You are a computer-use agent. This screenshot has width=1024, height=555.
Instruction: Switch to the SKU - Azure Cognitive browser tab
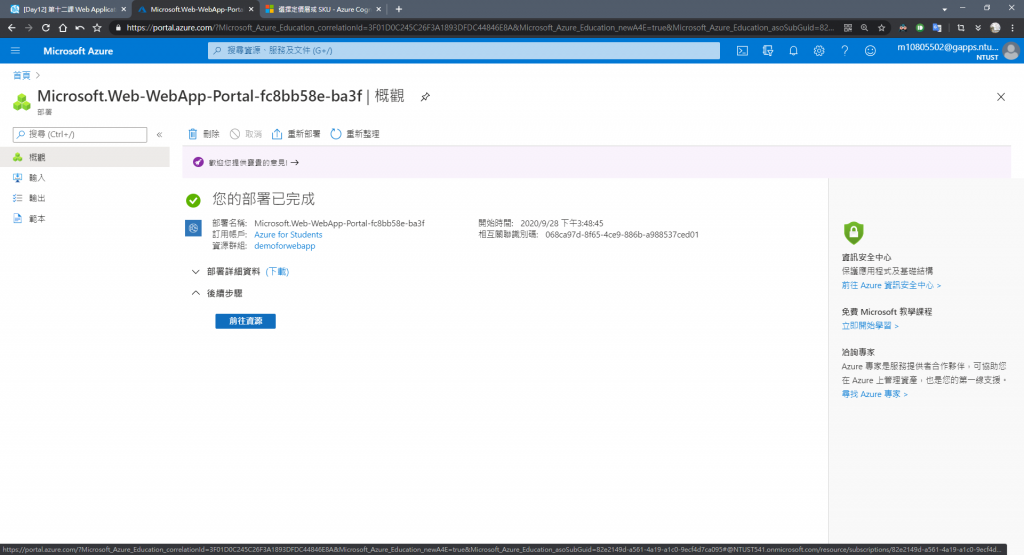(323, 9)
